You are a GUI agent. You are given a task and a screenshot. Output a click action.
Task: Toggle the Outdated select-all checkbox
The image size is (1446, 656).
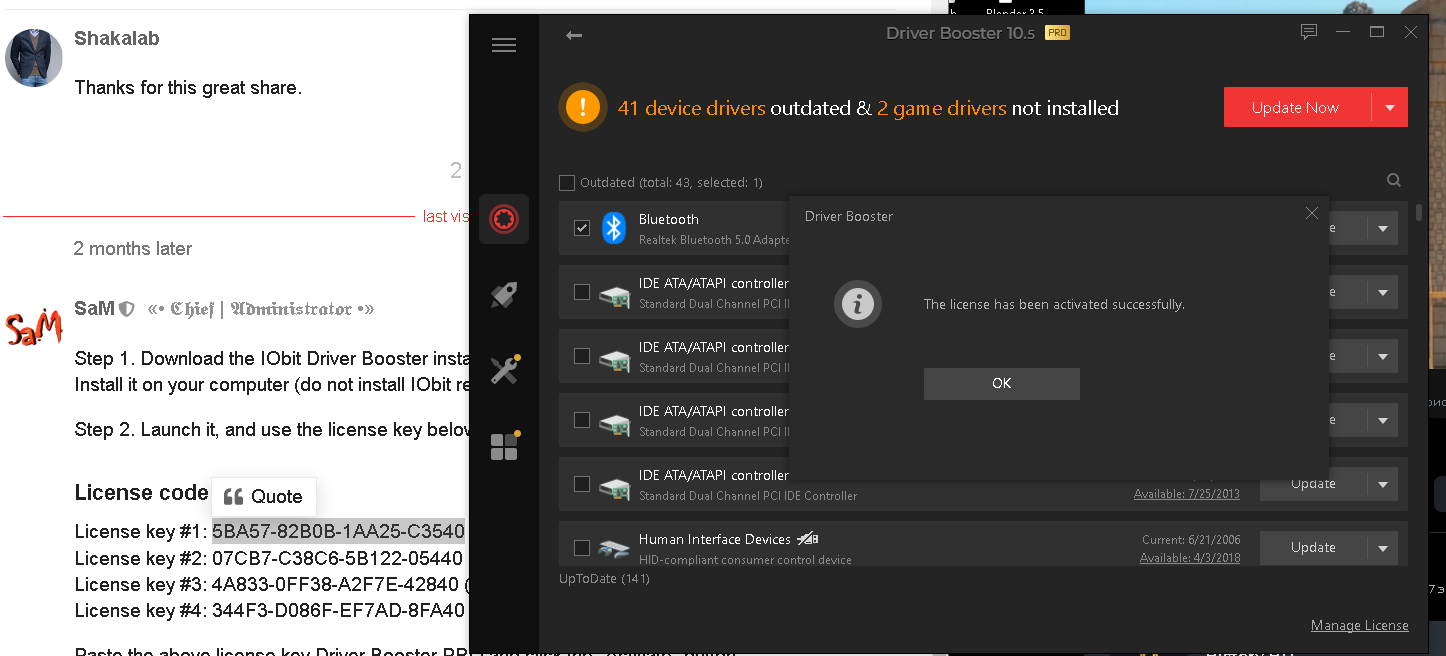[567, 183]
